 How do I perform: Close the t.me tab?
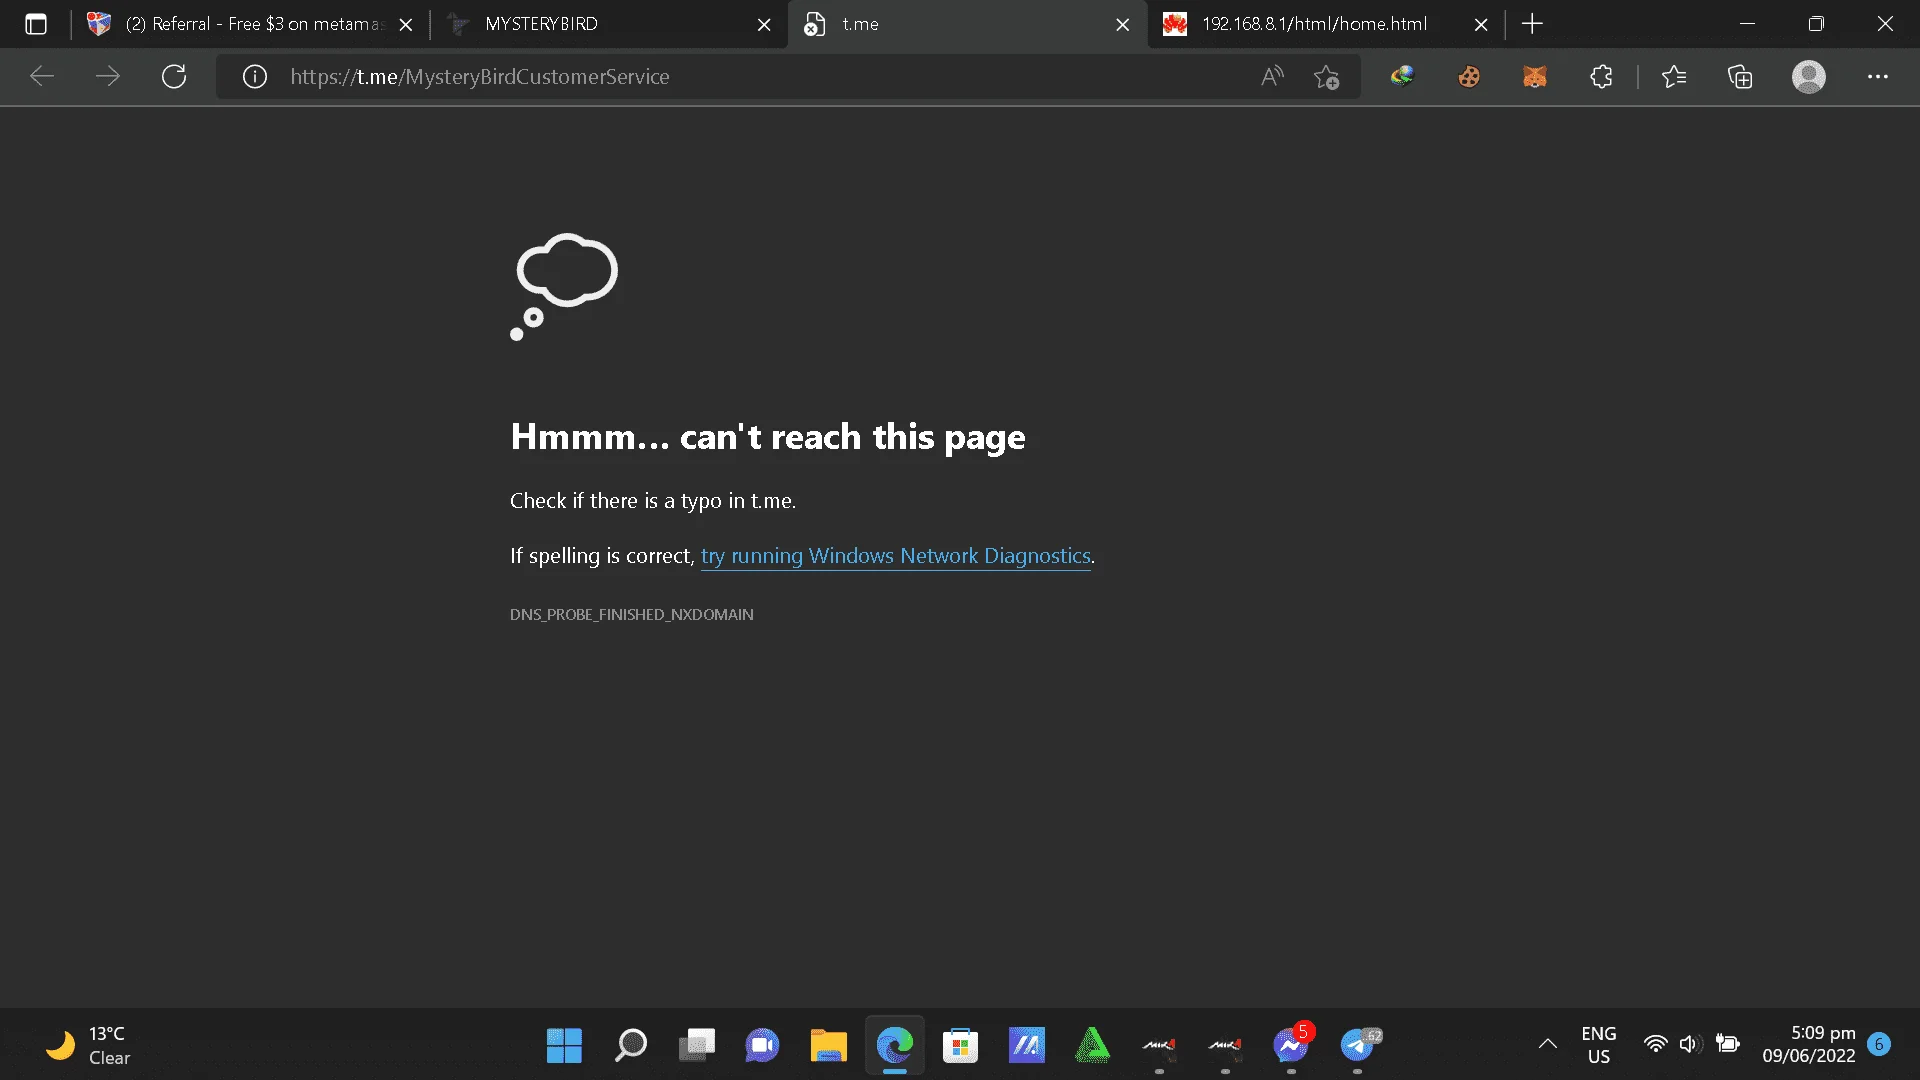click(x=1123, y=25)
